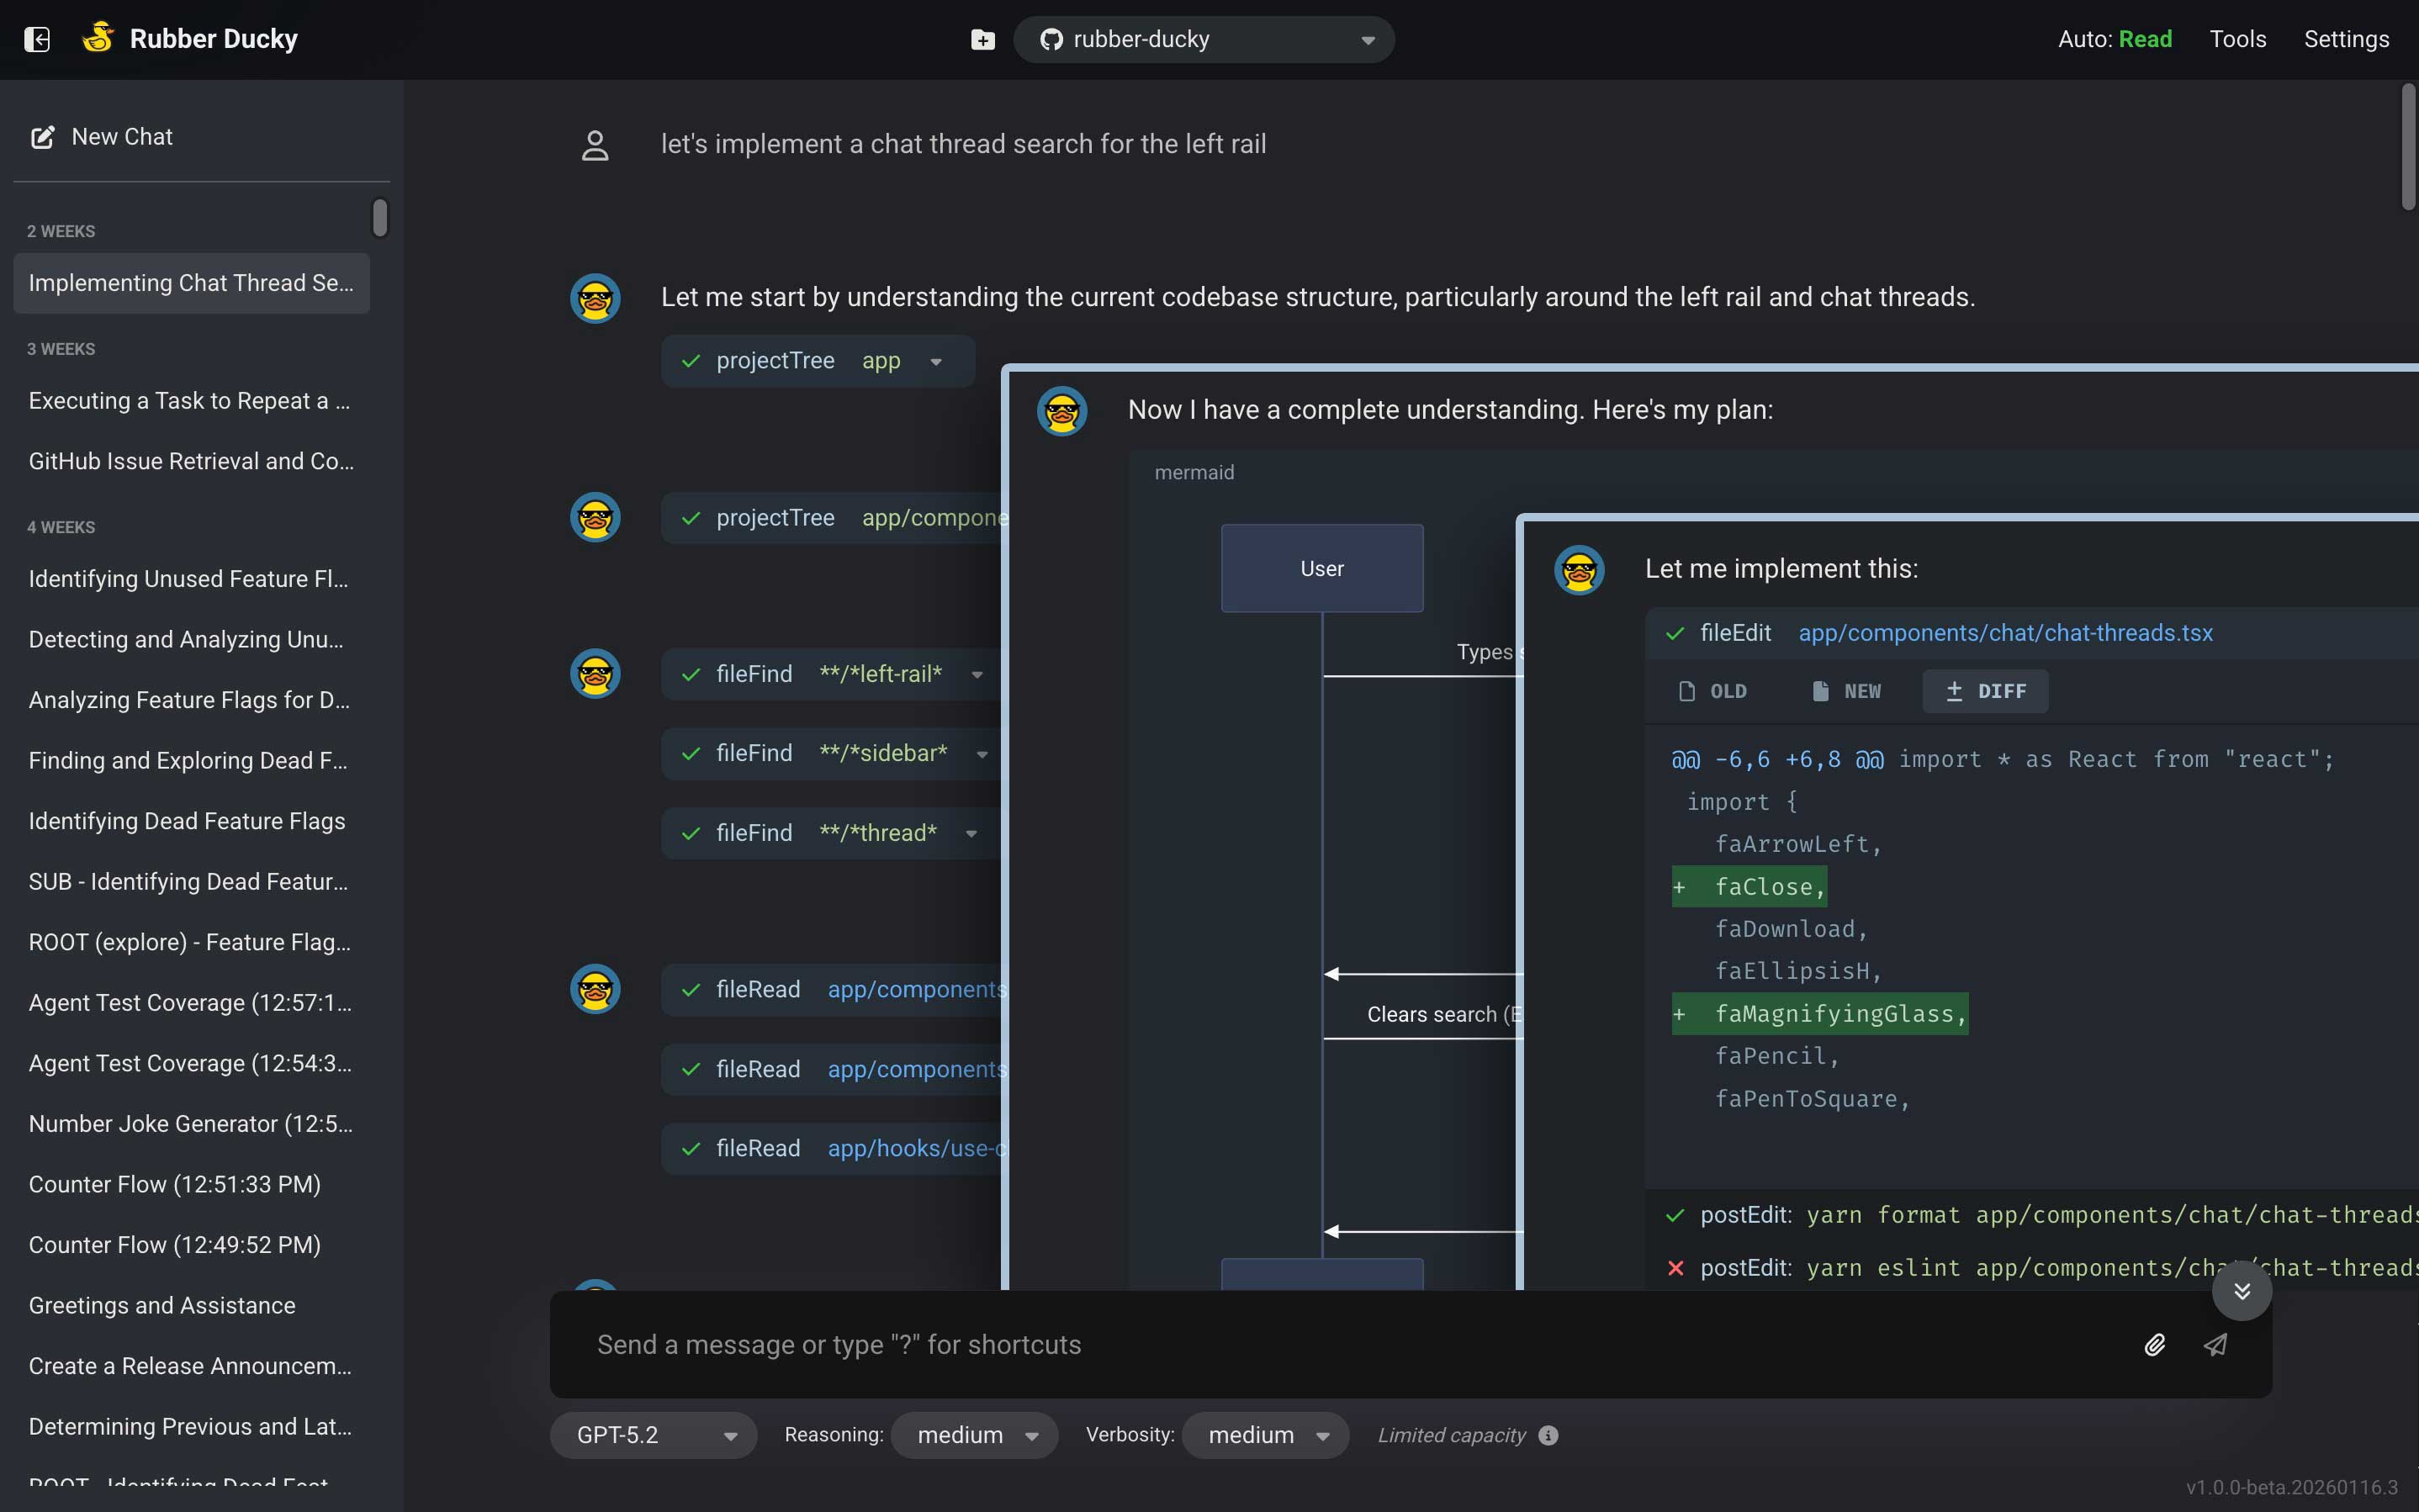
Task: Click the paperclip attachment icon
Action: tap(2155, 1345)
